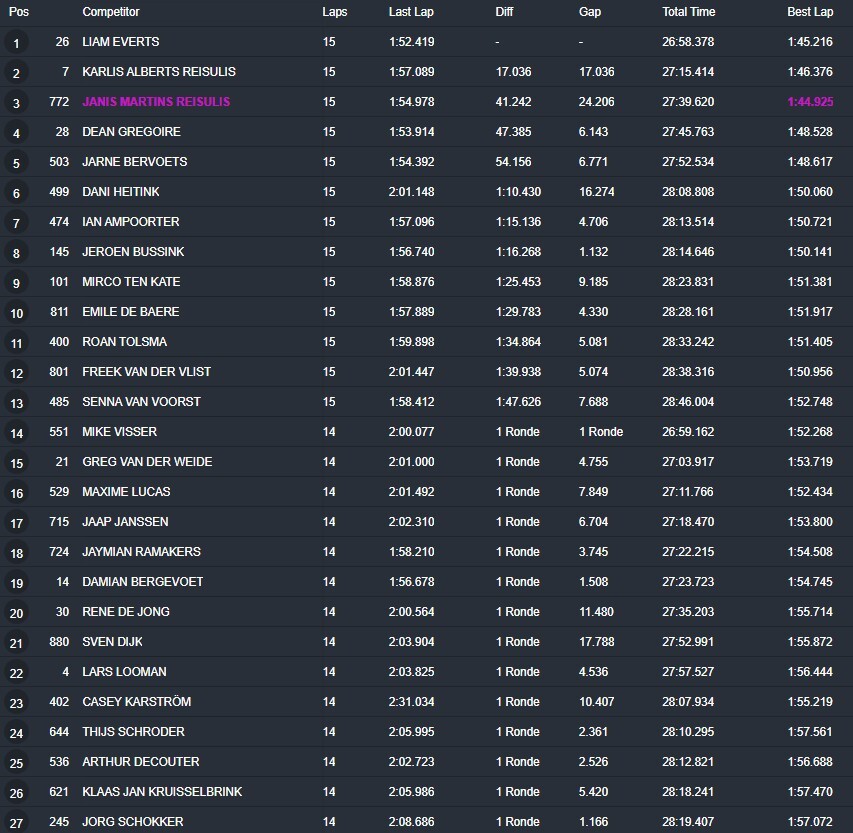The height and width of the screenshot is (833, 853).
Task: Click the position 14 circle badge
Action: coord(16,433)
